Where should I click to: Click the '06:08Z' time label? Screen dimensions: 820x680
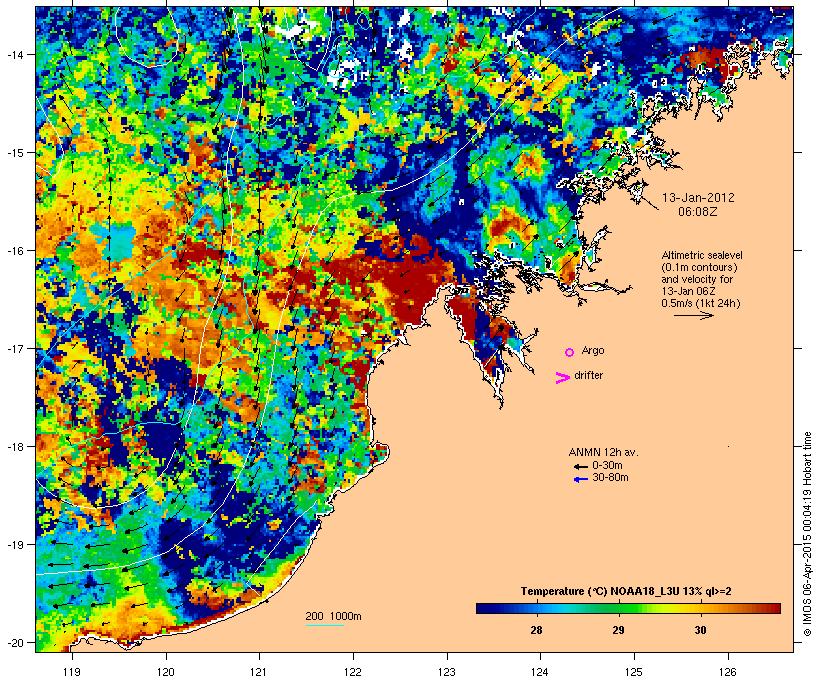pyautogui.click(x=698, y=212)
